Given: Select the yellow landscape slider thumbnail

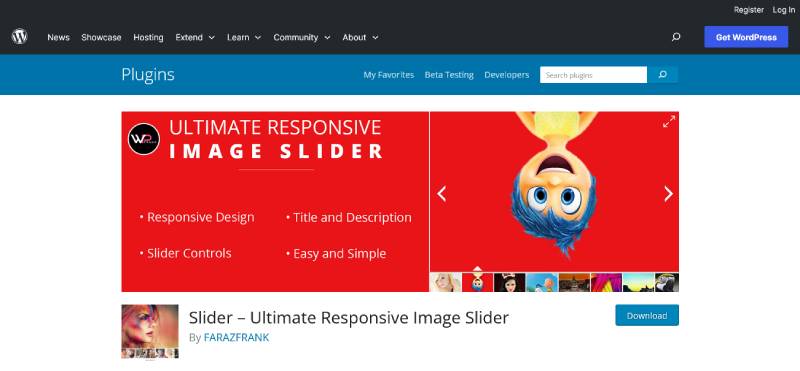Looking at the screenshot, I should 638,282.
